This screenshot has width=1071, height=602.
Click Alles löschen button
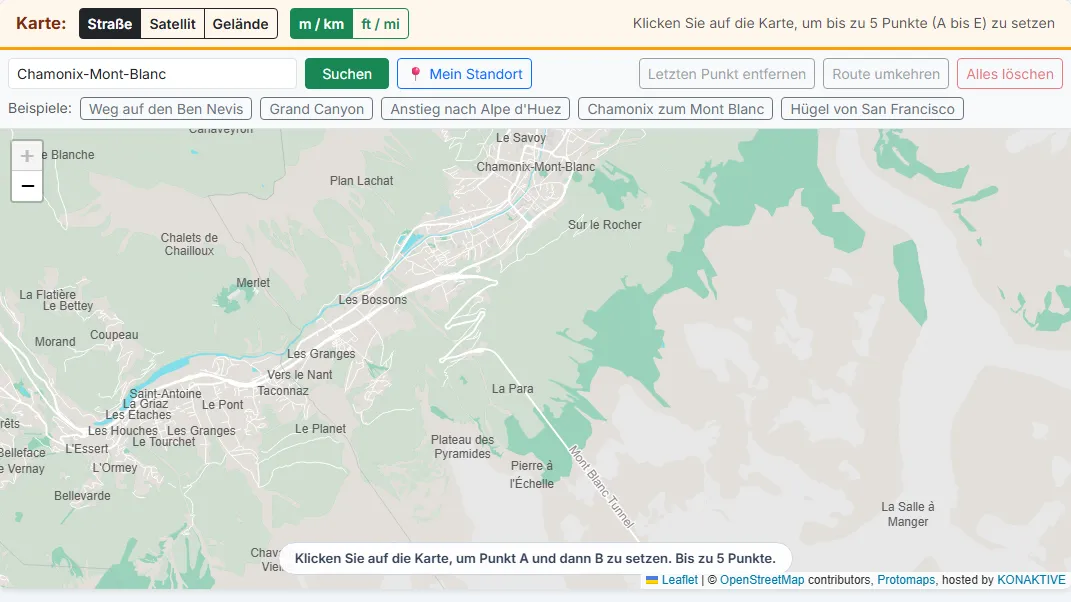(x=1010, y=74)
